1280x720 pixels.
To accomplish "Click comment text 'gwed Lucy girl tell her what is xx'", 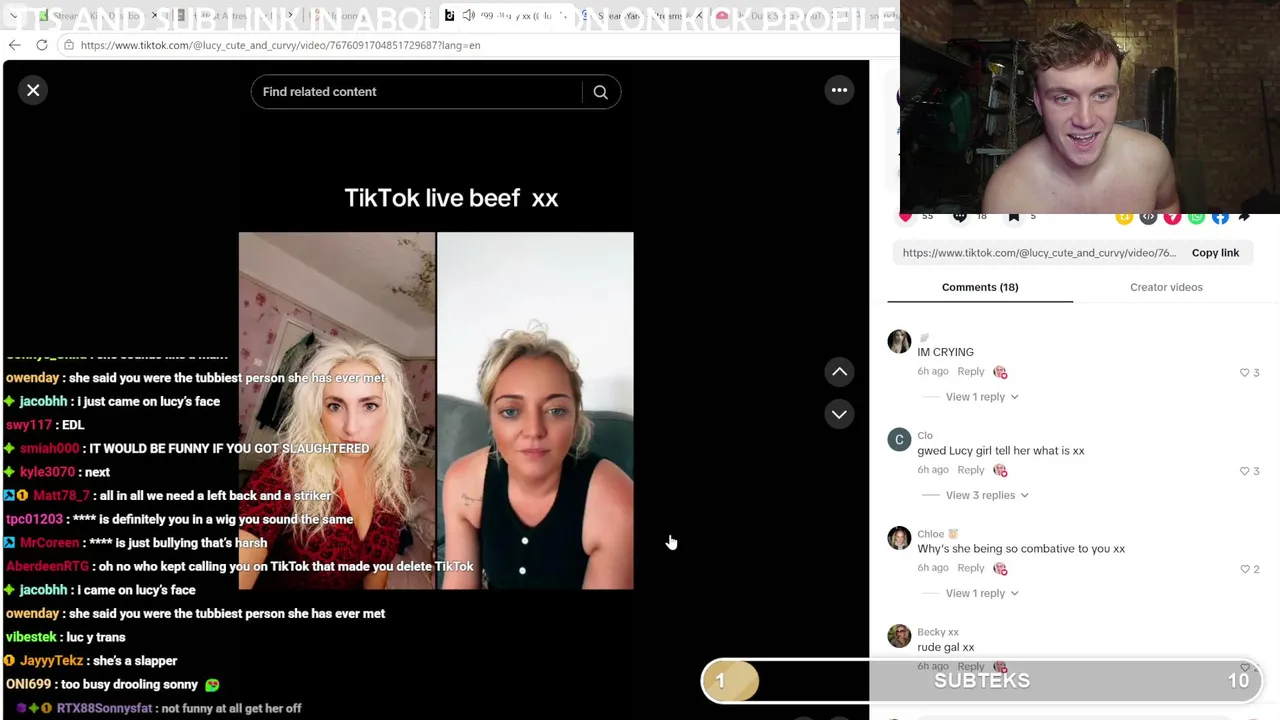I will (1001, 451).
